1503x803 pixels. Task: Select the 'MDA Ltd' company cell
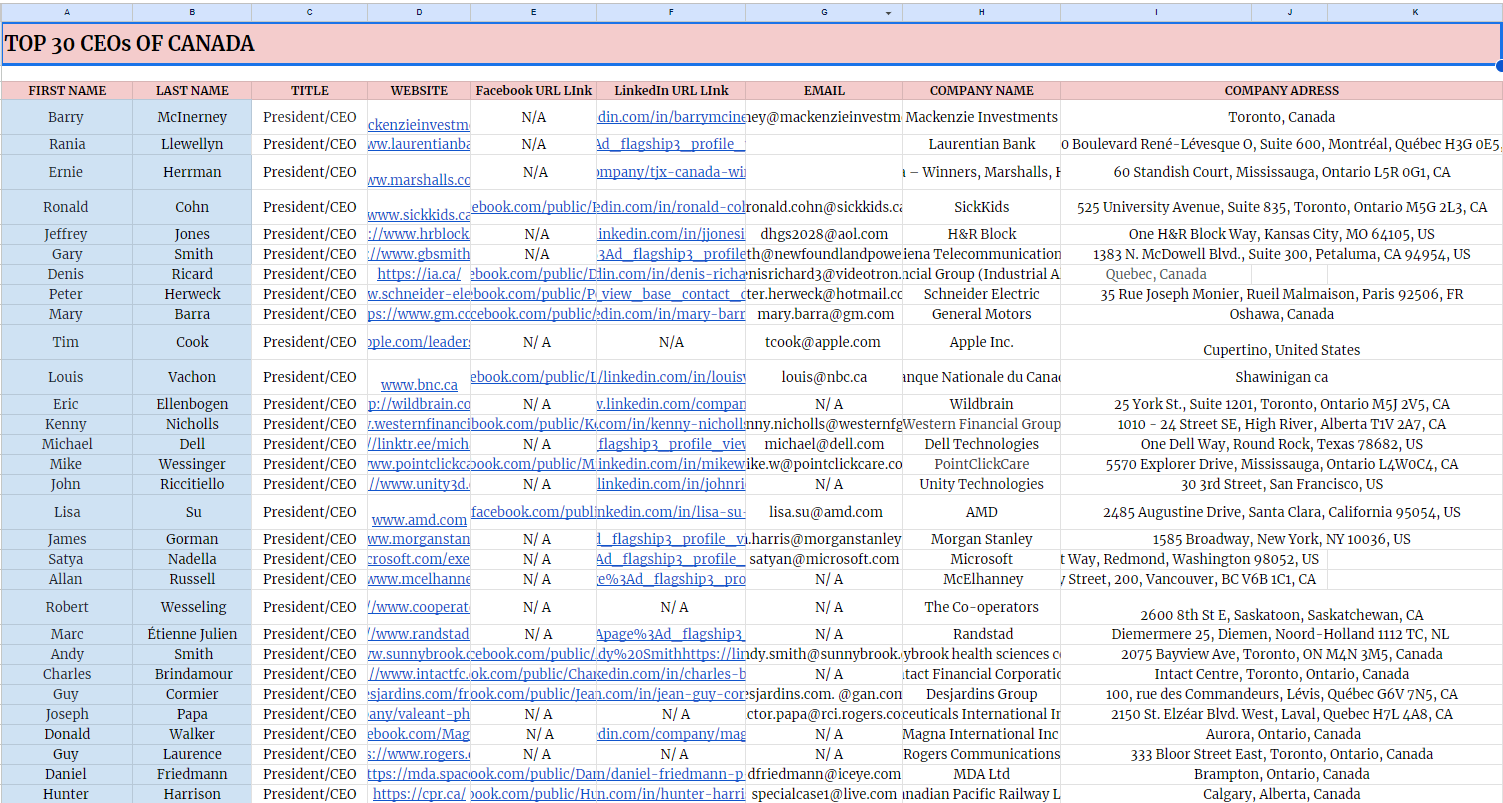click(982, 774)
